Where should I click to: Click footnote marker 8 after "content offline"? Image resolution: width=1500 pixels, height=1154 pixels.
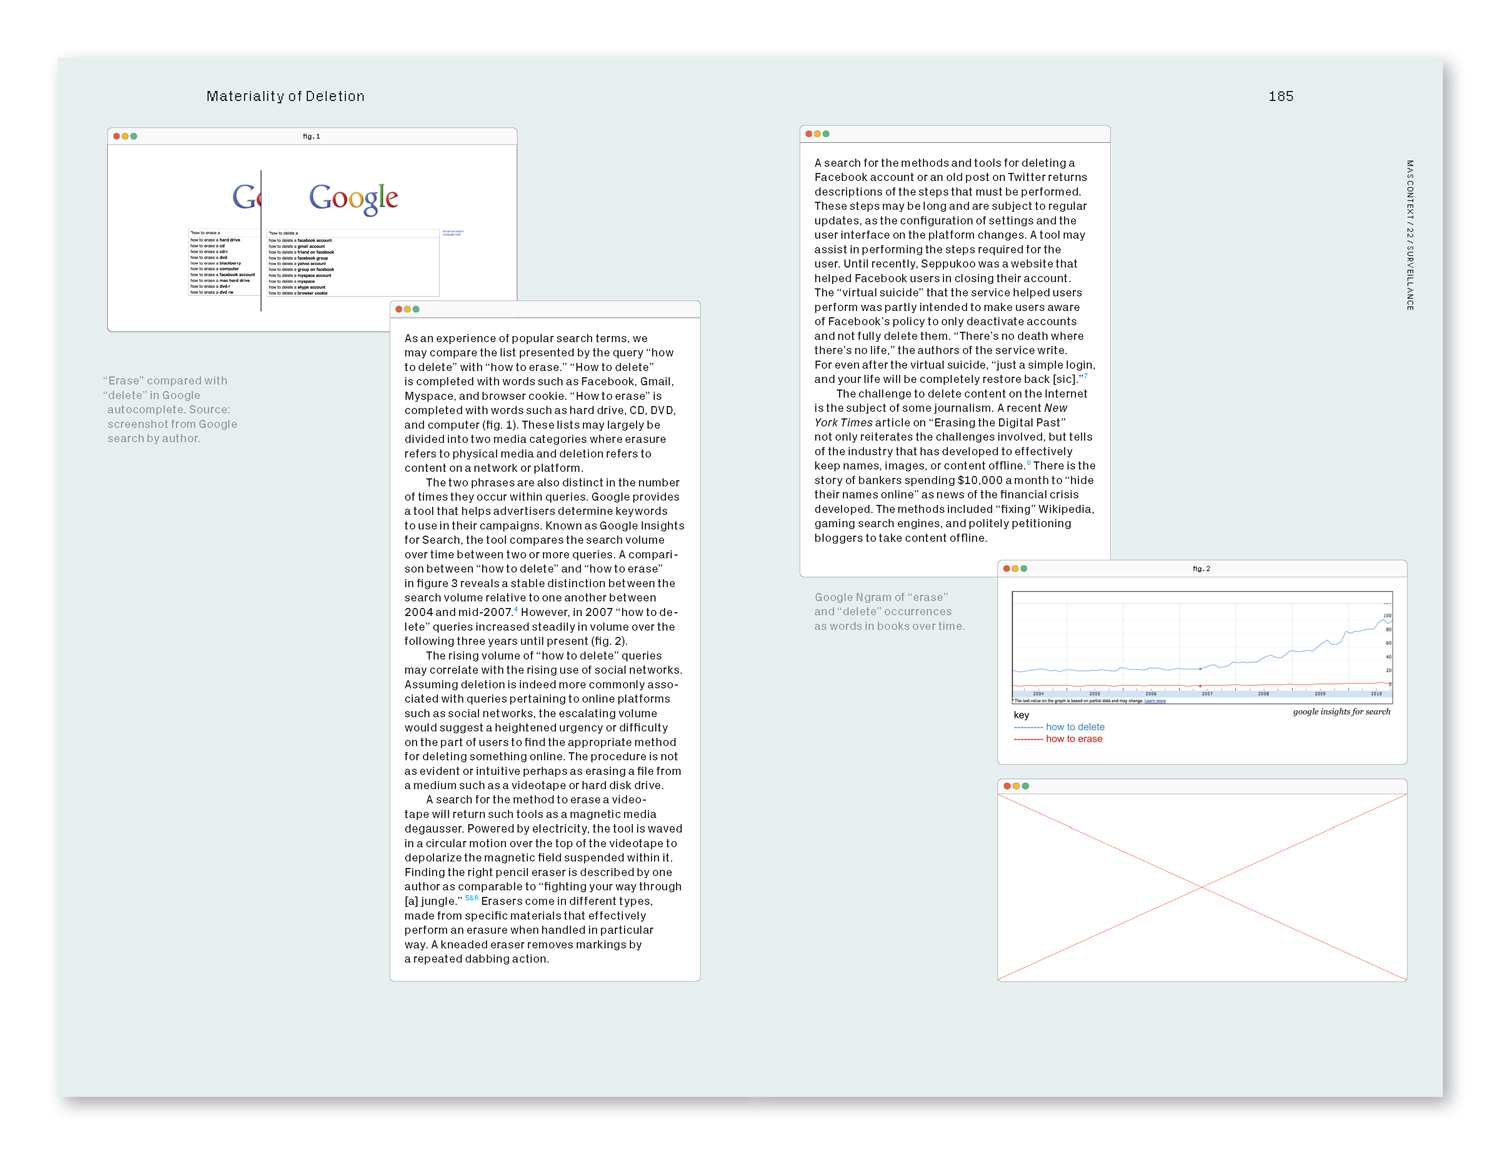tap(1028, 463)
